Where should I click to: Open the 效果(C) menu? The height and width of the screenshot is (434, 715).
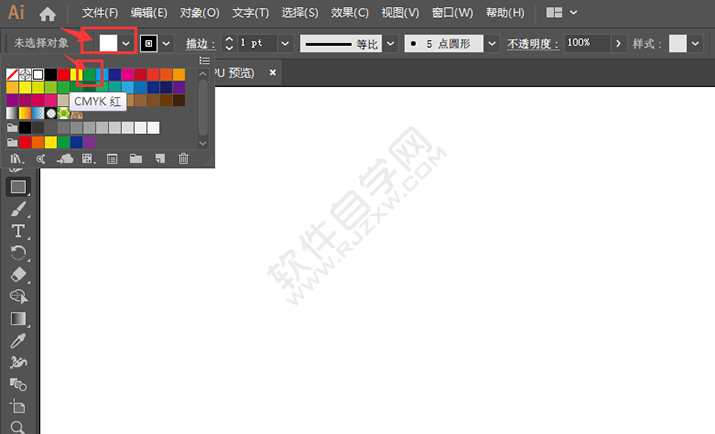350,13
